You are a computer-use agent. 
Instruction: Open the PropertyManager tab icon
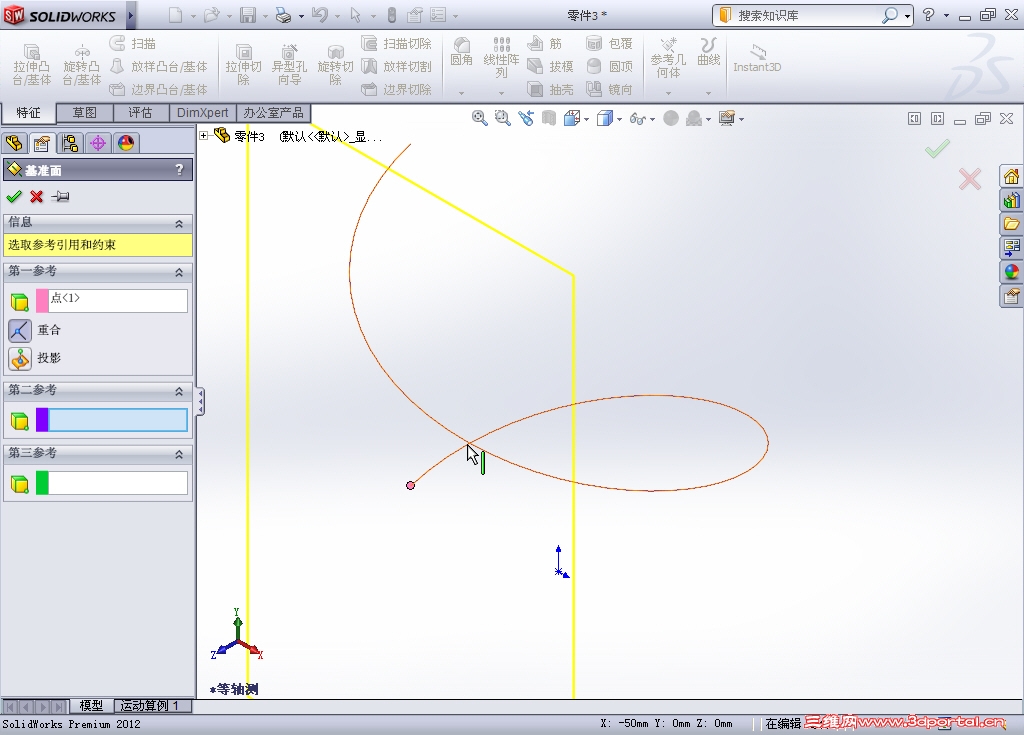42,142
